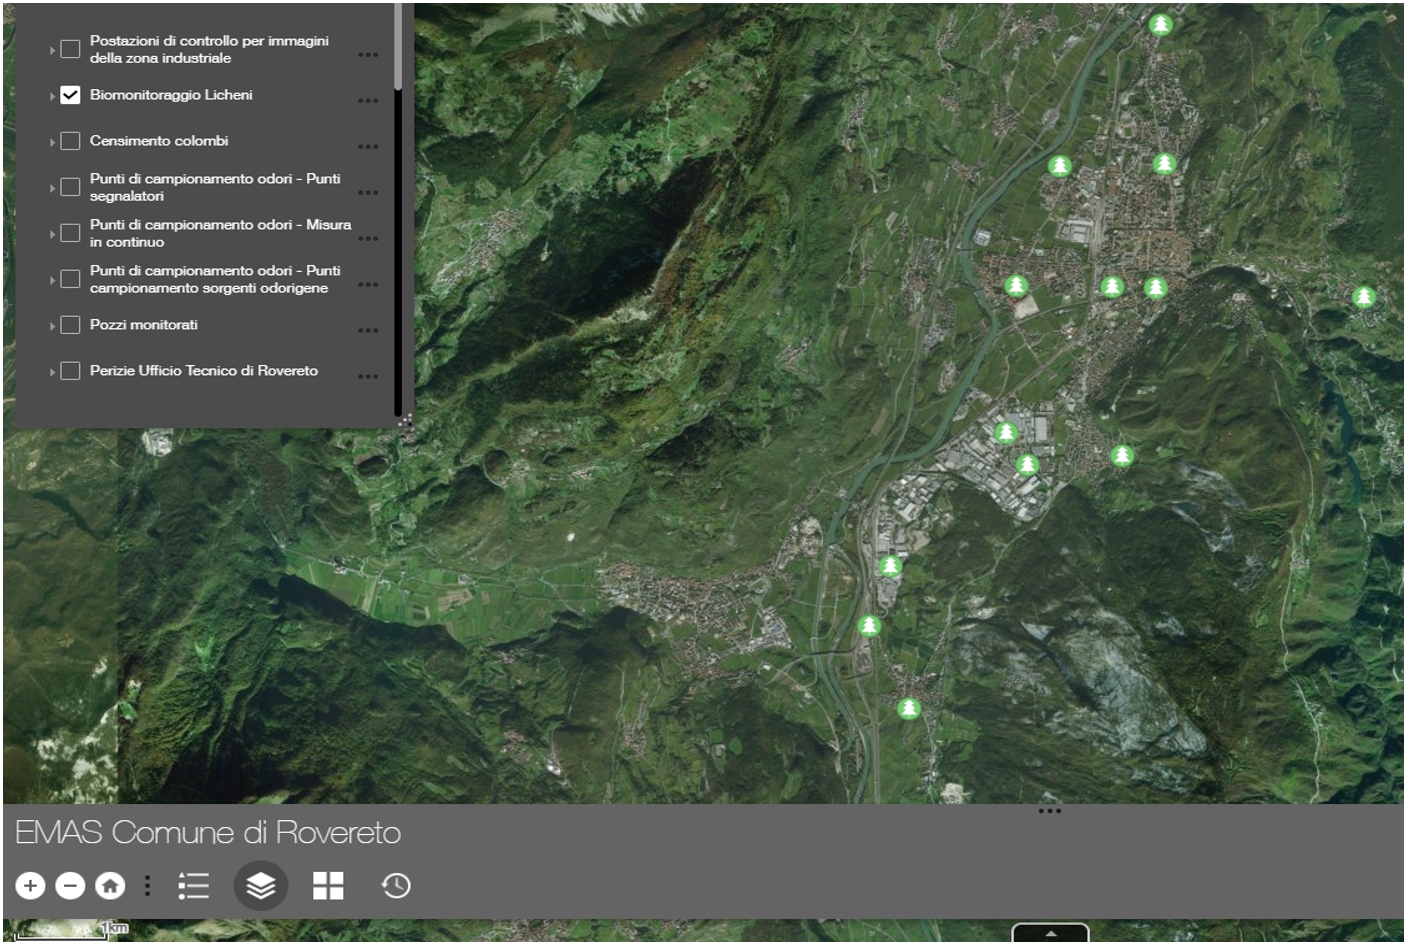The width and height of the screenshot is (1407, 944).
Task: Open the time history clock widget
Action: click(396, 885)
